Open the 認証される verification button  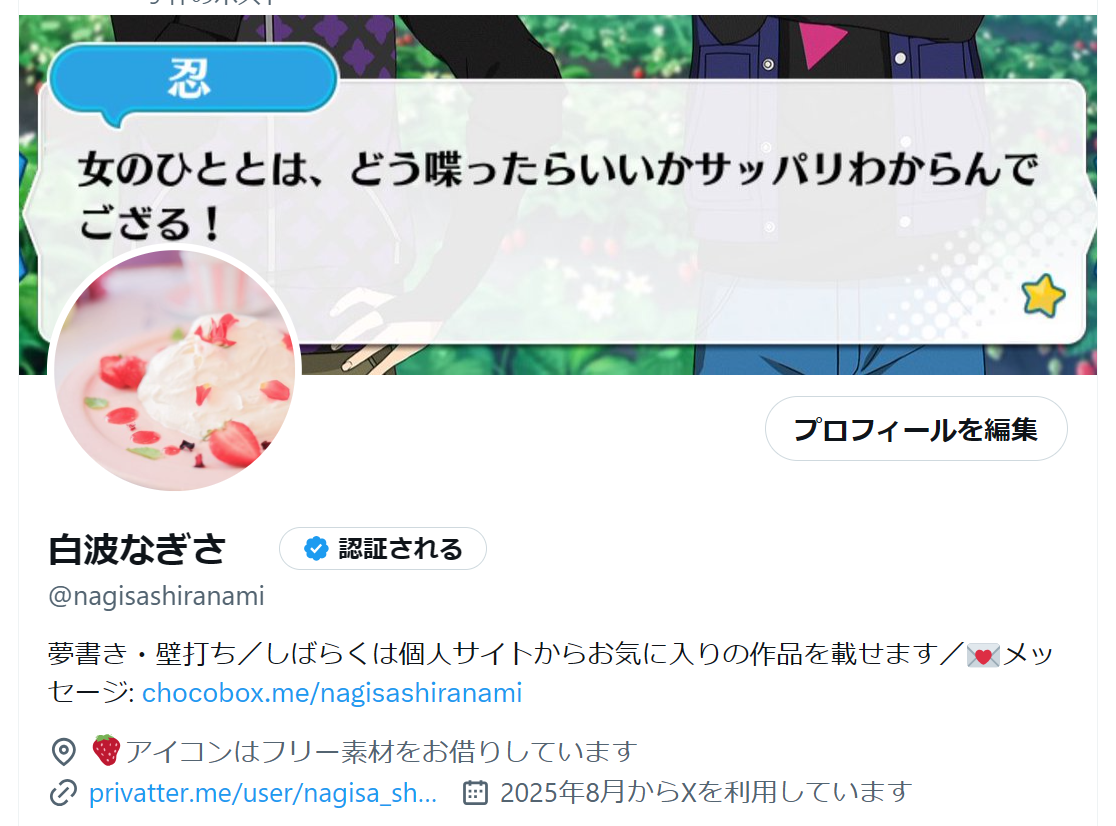[383, 549]
